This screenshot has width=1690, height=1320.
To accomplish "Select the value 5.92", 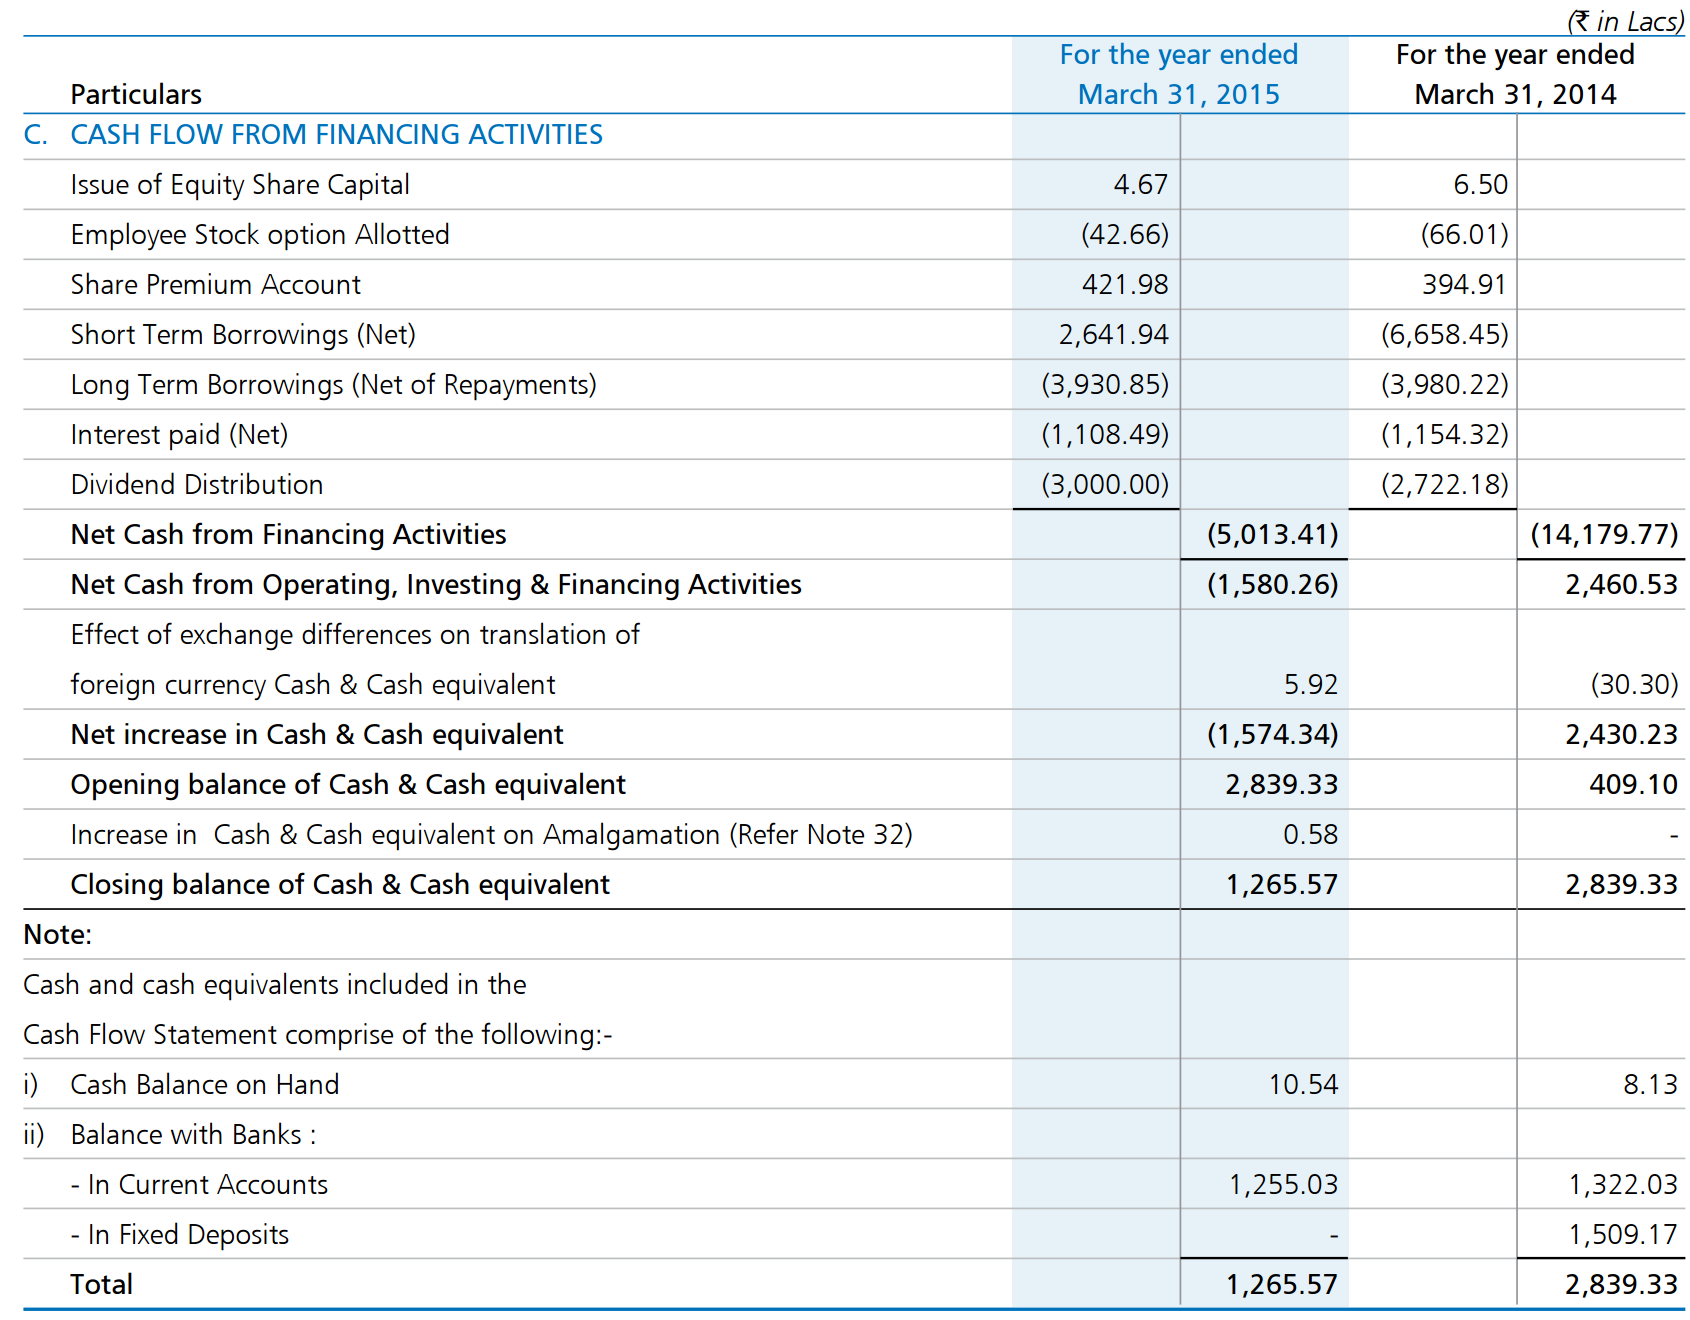I will click(x=1311, y=684).
